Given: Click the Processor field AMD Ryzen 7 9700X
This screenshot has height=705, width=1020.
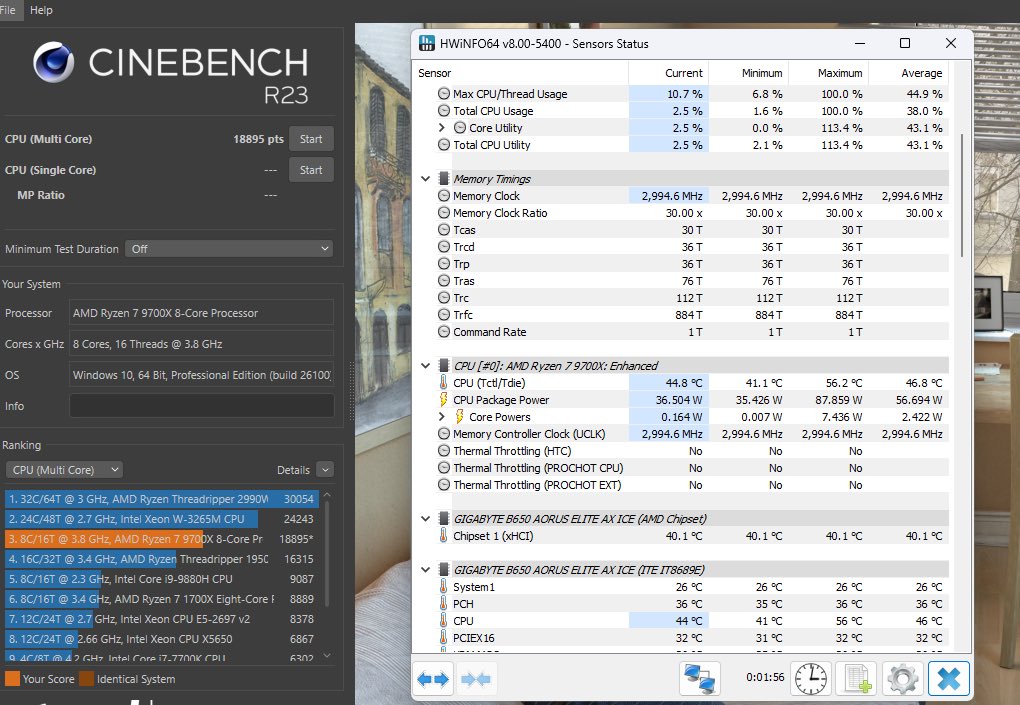Looking at the screenshot, I should tap(202, 313).
